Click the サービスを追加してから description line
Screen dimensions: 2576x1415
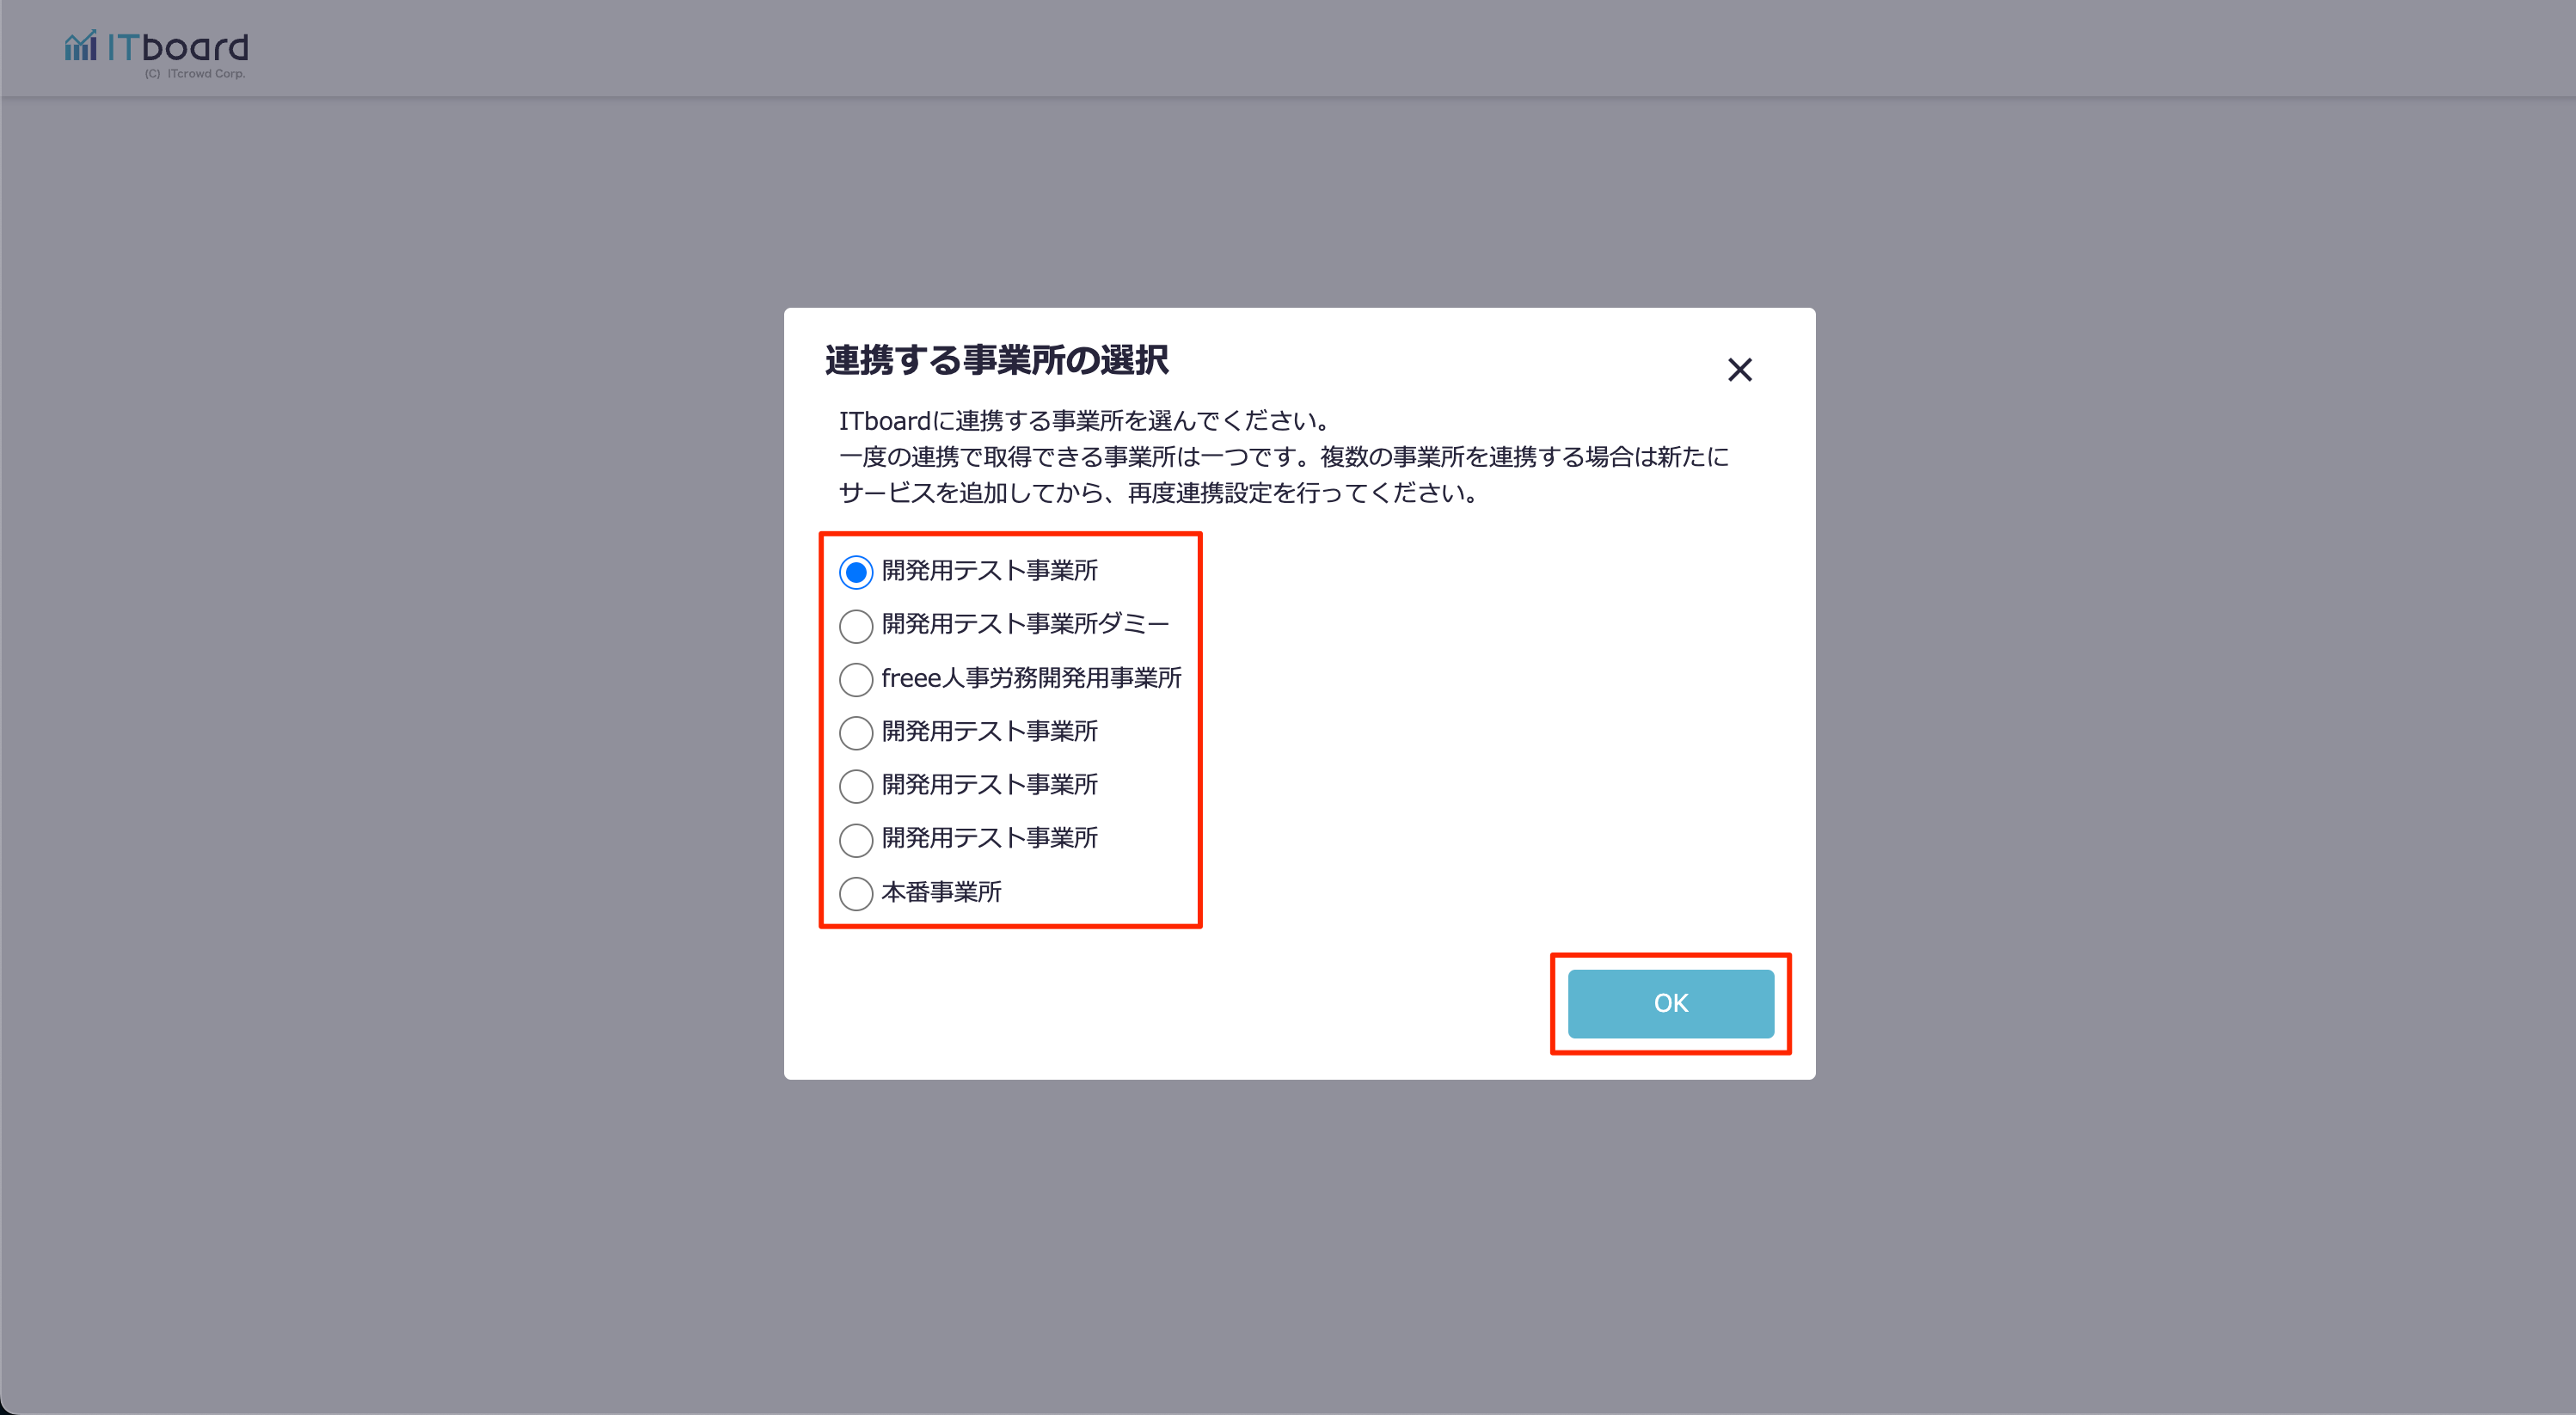1159,493
